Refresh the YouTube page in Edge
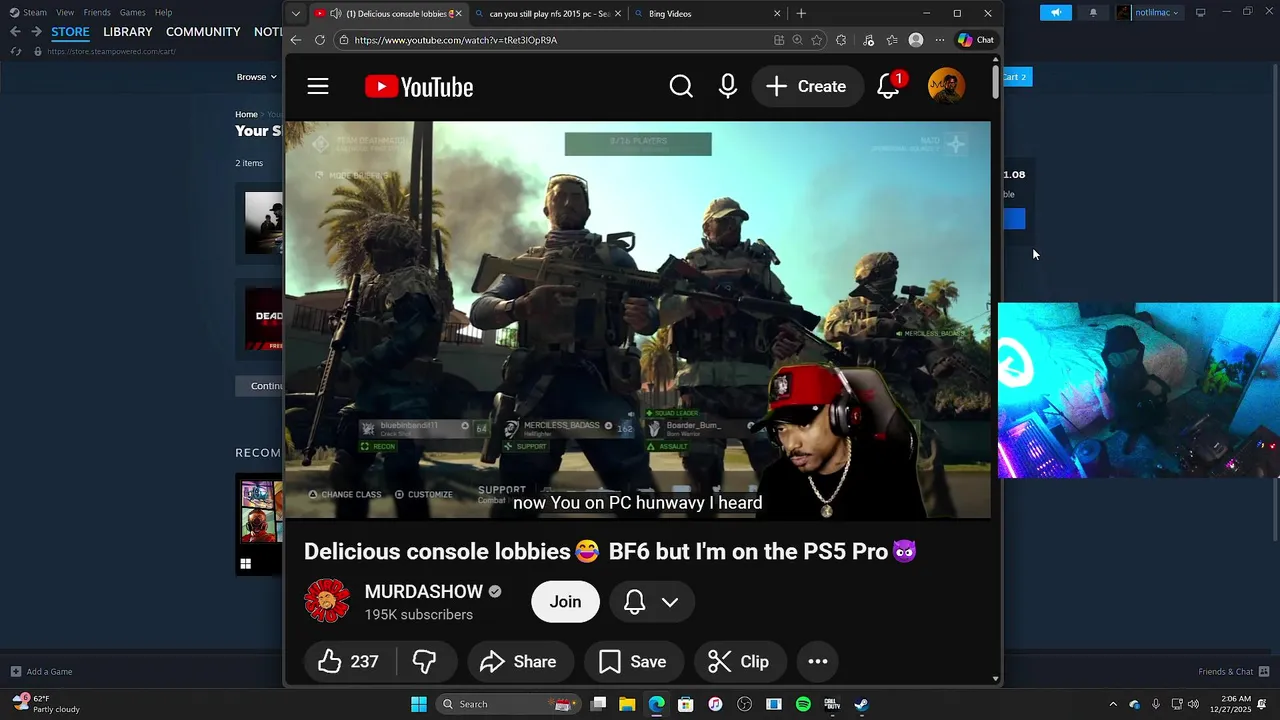The height and width of the screenshot is (720, 1280). [x=320, y=40]
